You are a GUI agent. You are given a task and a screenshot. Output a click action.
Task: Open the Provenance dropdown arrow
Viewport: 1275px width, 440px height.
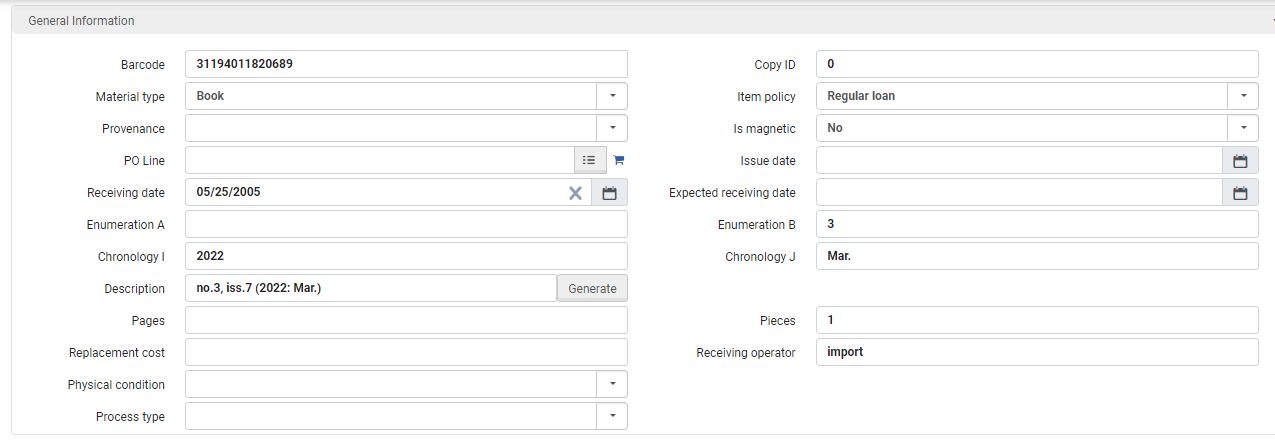pos(612,128)
